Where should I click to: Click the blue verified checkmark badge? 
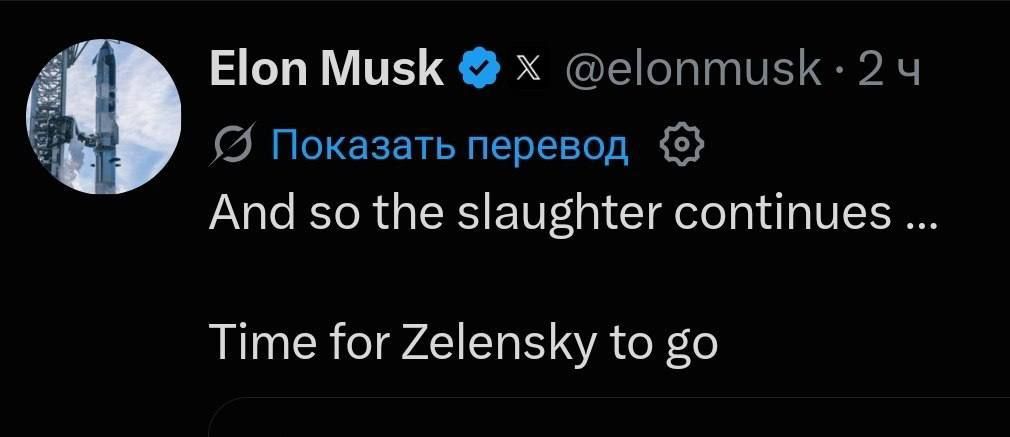tap(479, 71)
